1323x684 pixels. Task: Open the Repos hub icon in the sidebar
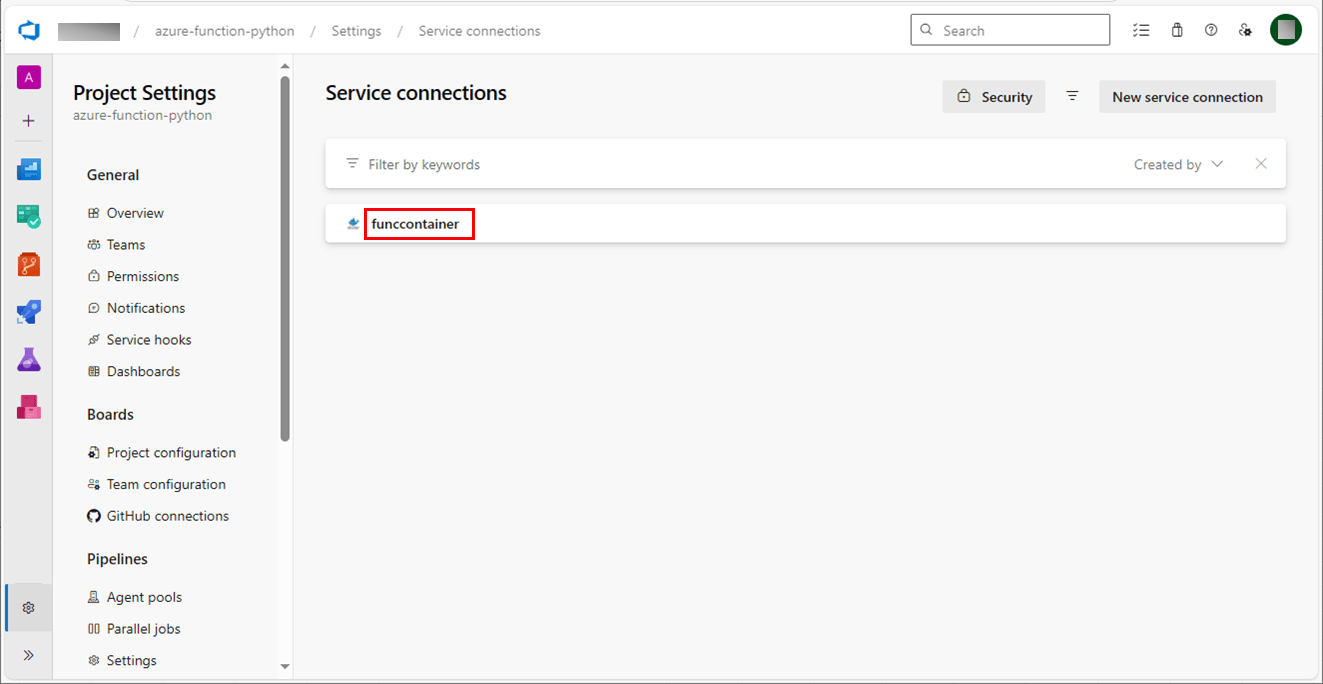coord(29,265)
